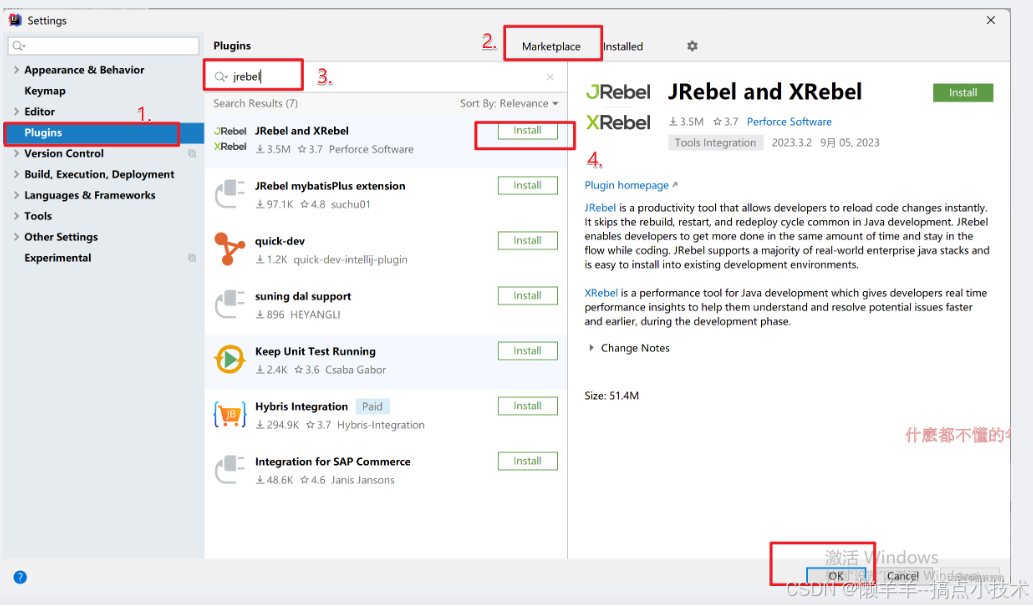Focus the plugin search field containing jrebel
The image size is (1033, 607).
[385, 77]
